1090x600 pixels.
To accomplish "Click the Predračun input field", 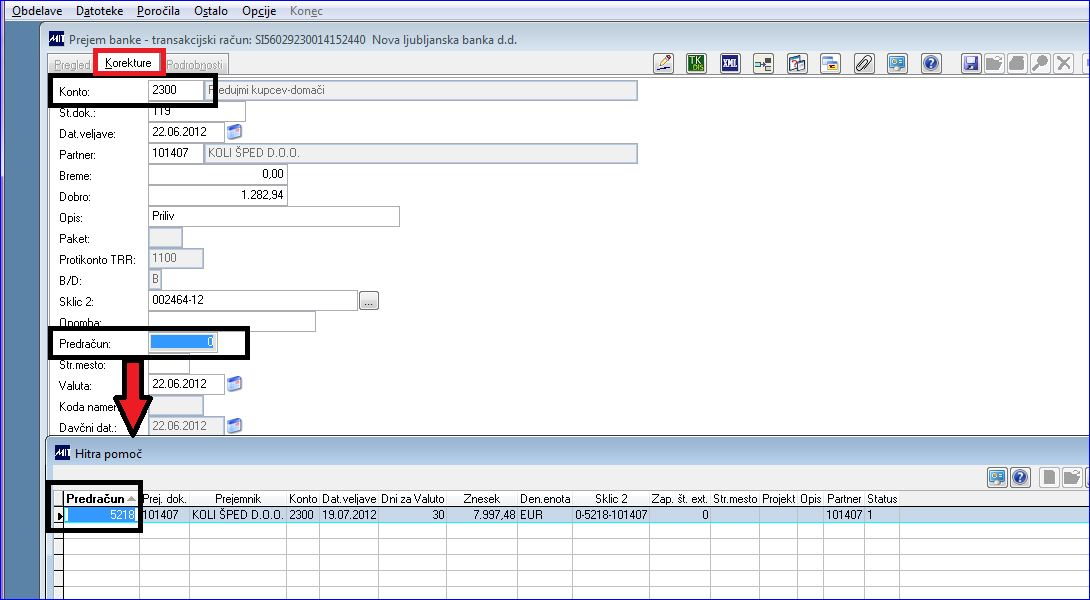I will (x=183, y=342).
